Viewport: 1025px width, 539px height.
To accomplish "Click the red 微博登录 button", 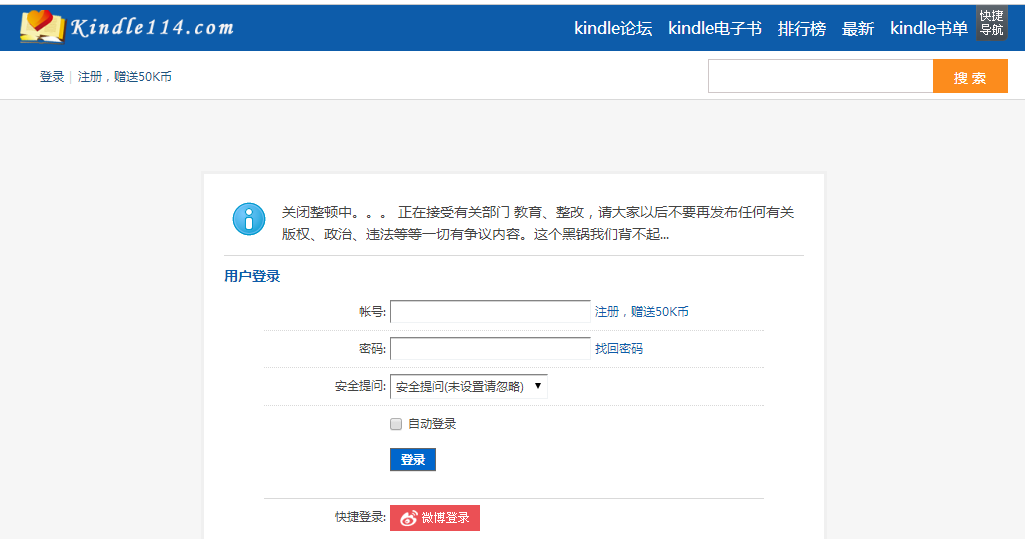I will pyautogui.click(x=435, y=518).
